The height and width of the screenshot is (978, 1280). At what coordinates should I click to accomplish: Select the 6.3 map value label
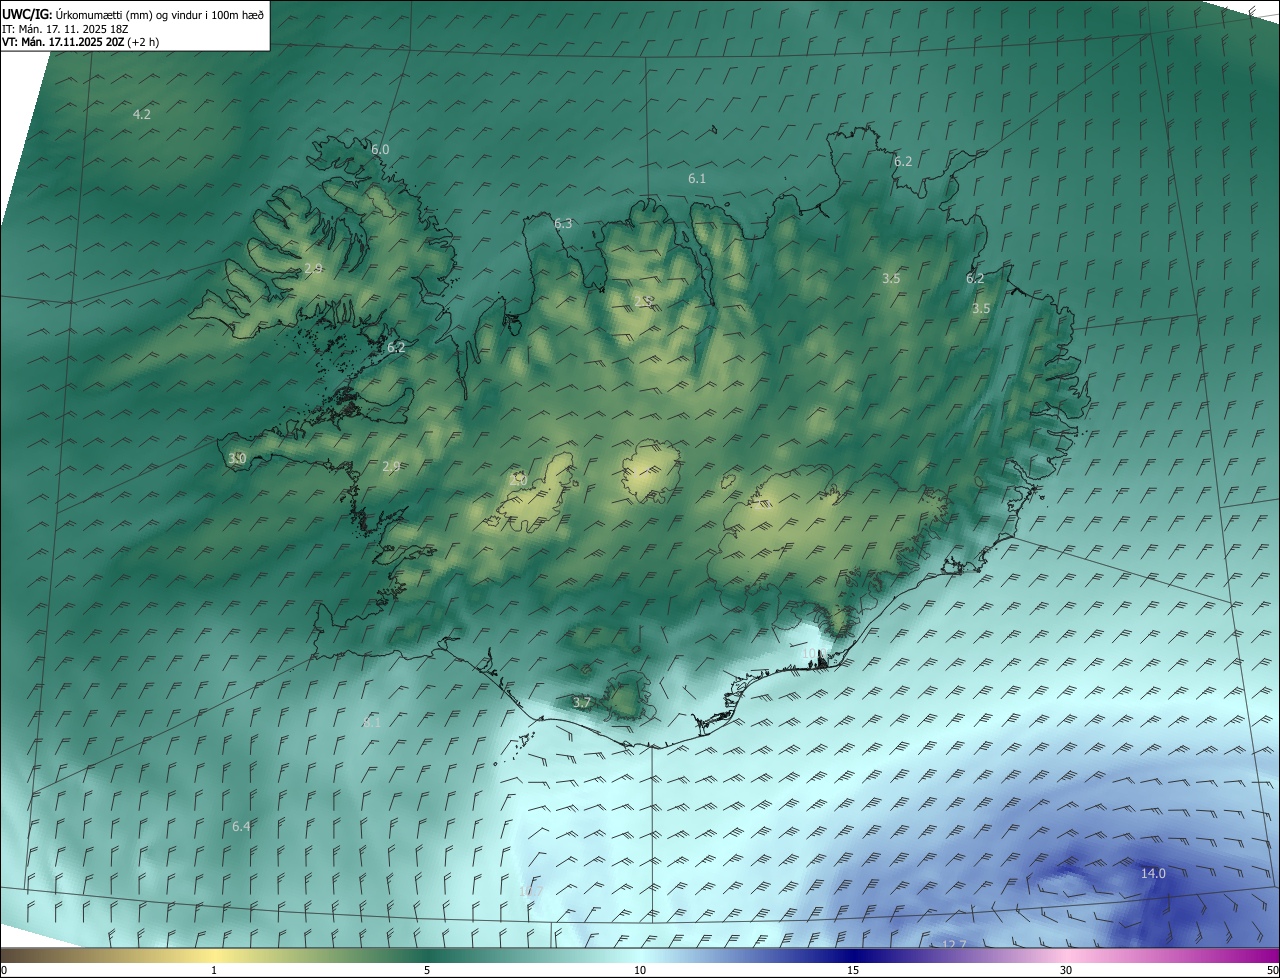click(x=563, y=224)
